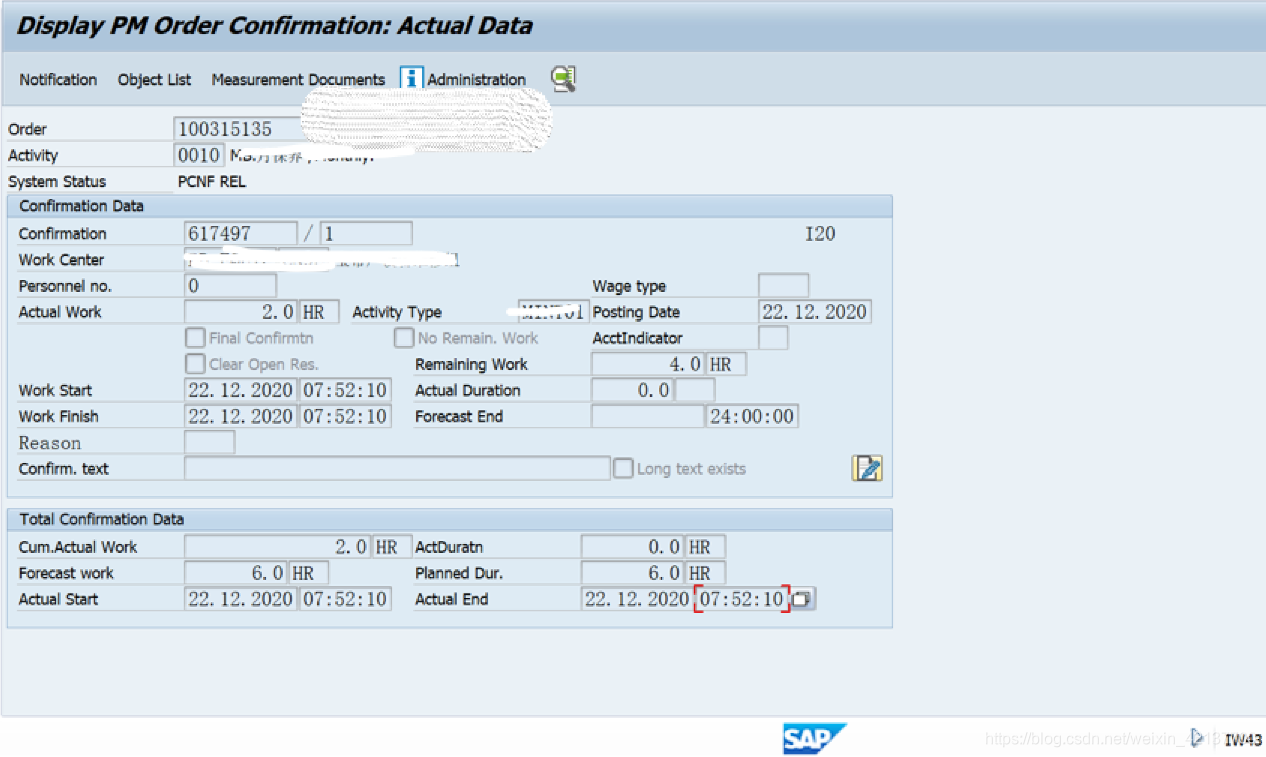Click the Order number field 100315135
The image size is (1266, 757).
pyautogui.click(x=237, y=129)
